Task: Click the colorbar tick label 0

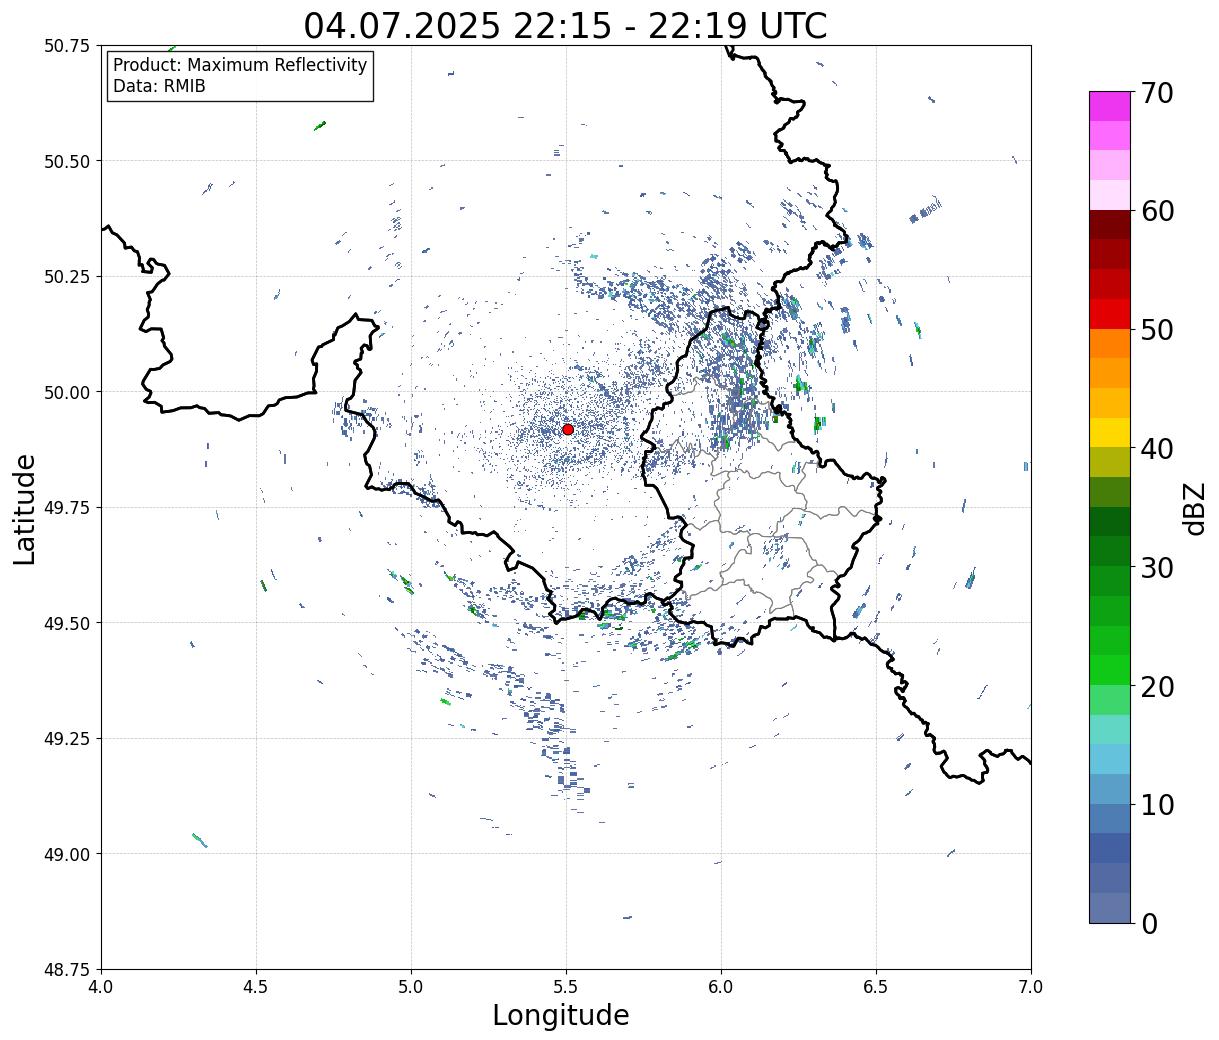Action: point(1148,923)
